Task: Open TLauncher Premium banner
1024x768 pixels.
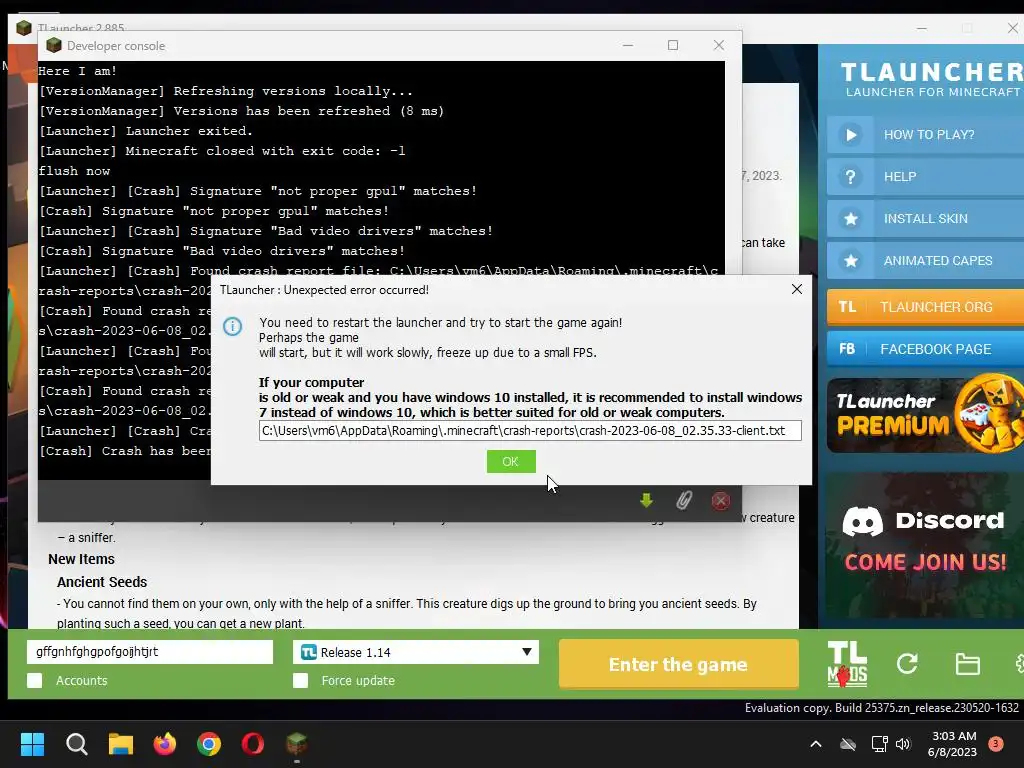Action: [925, 414]
